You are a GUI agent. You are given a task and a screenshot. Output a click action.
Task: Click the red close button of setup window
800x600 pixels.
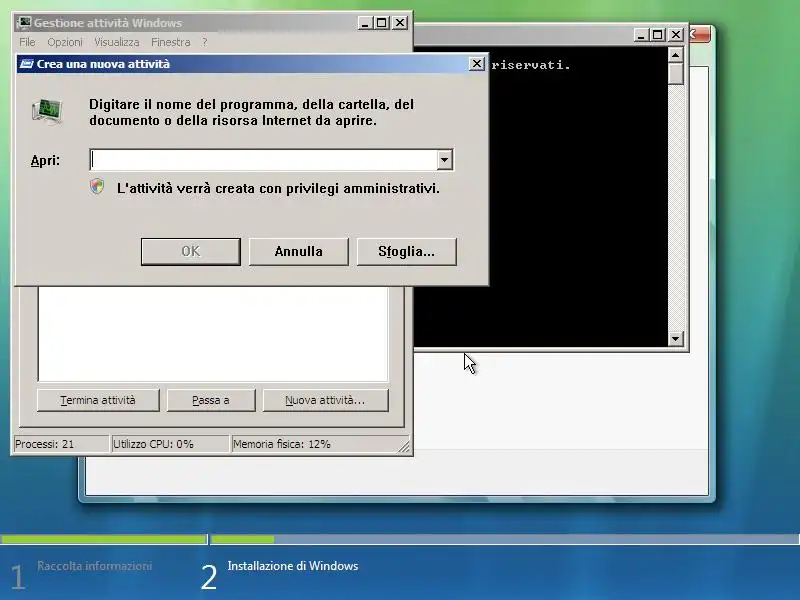point(699,35)
